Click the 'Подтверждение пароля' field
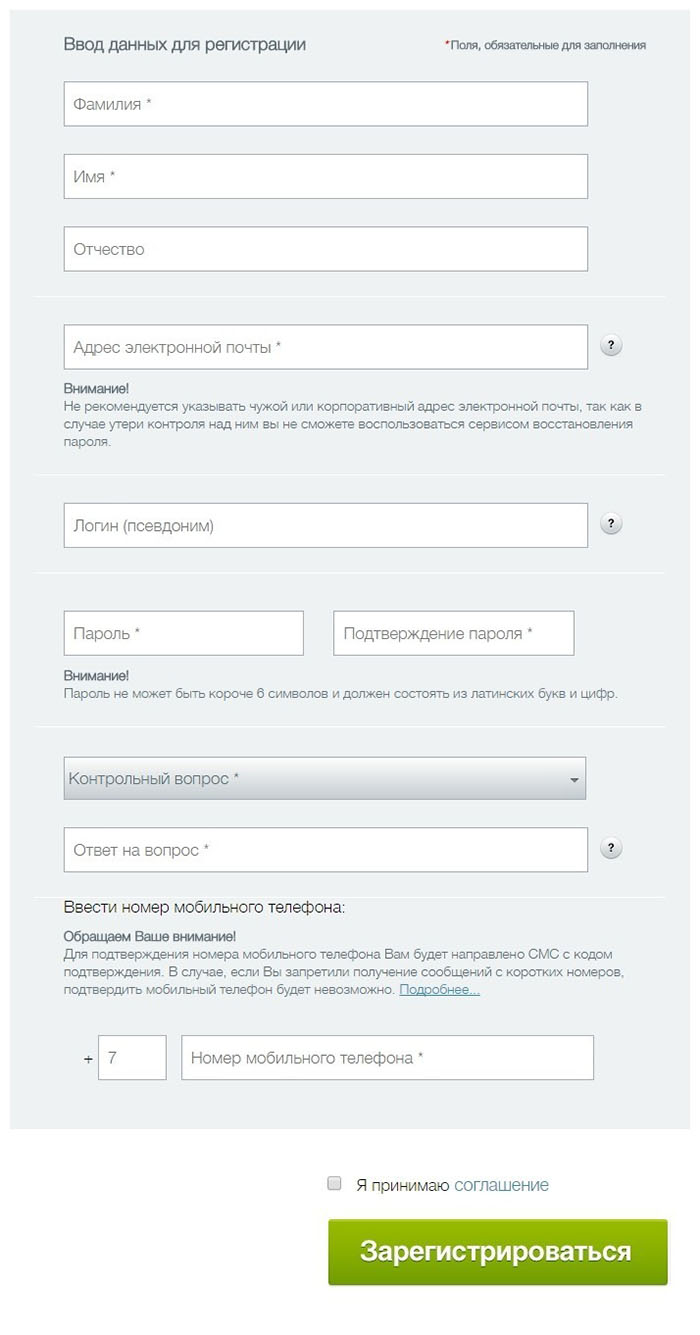 tap(454, 633)
